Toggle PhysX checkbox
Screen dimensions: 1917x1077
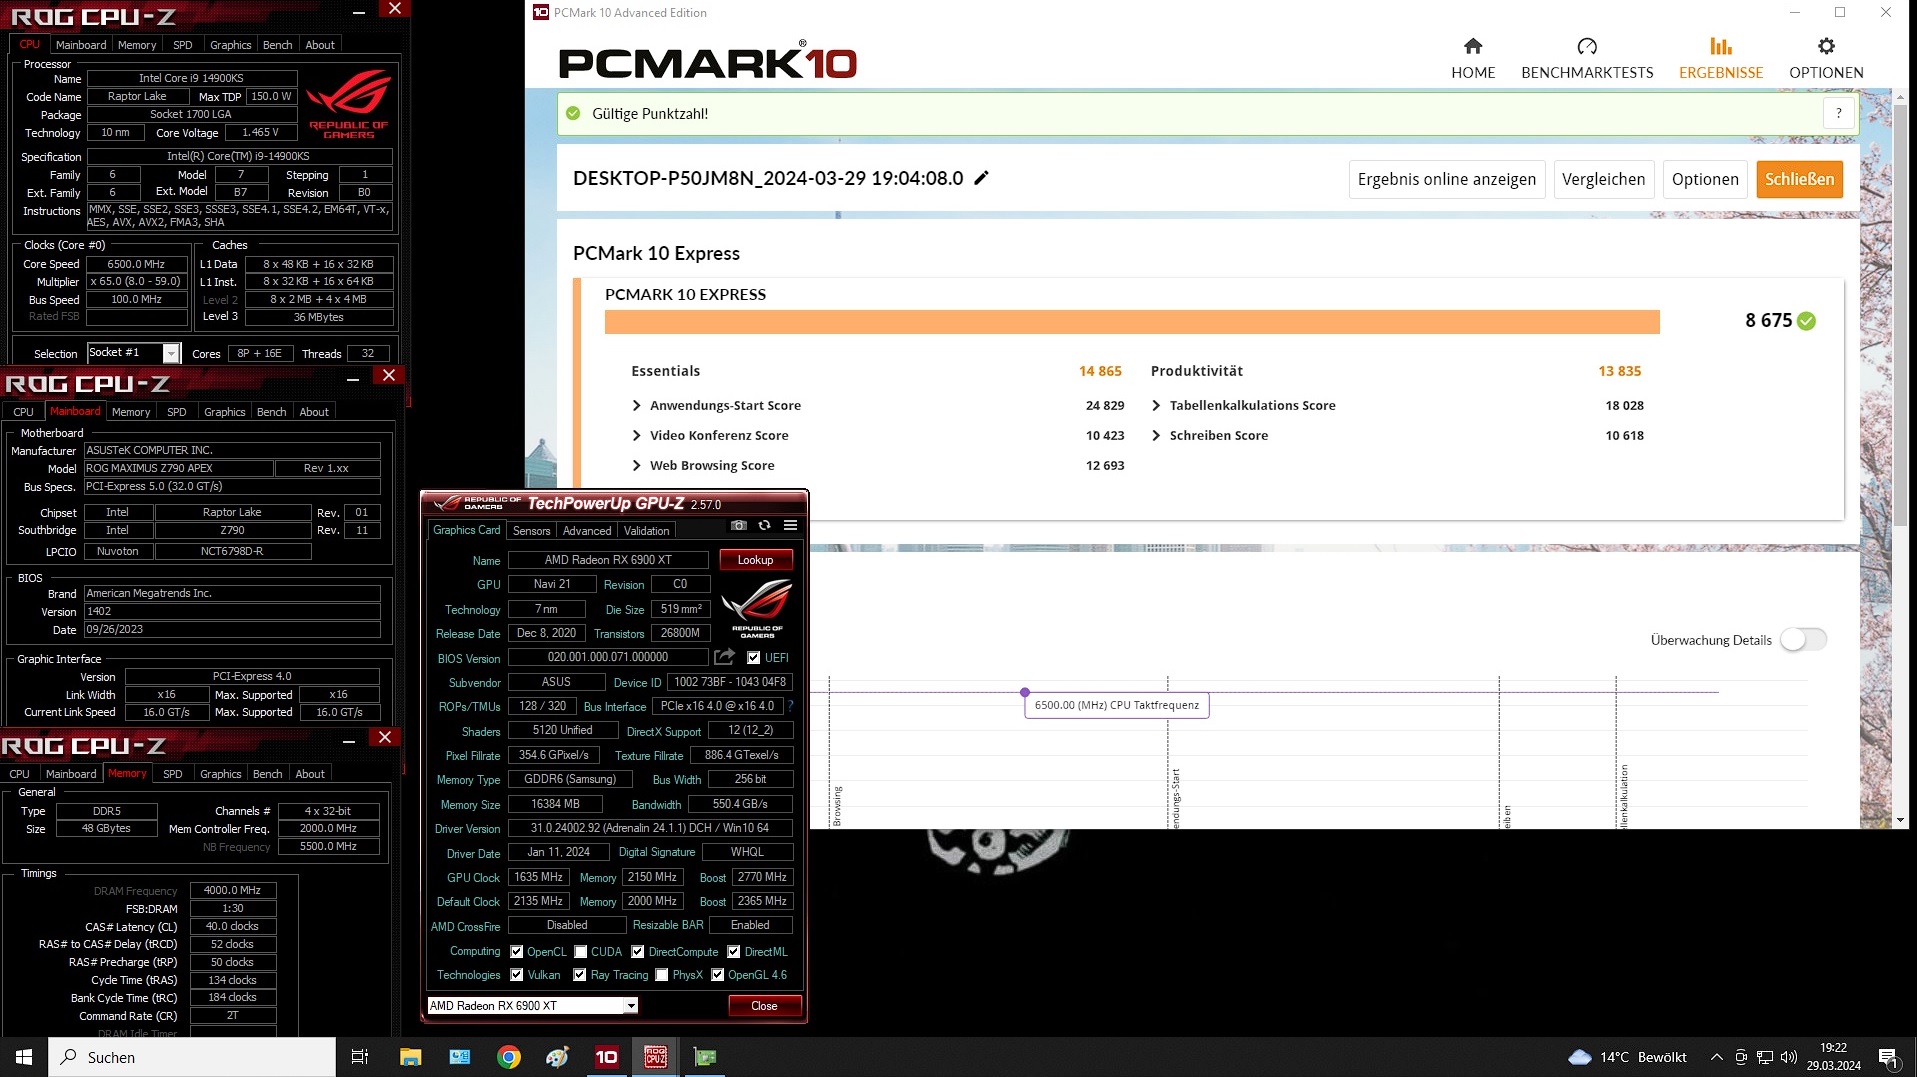(x=662, y=975)
